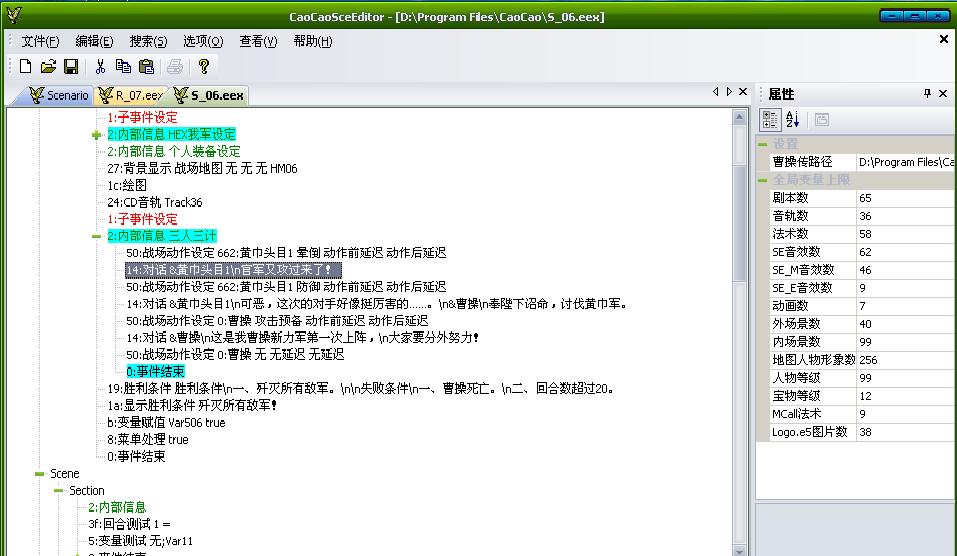
Task: Open the 搜索(S) menu
Action: tap(148, 41)
